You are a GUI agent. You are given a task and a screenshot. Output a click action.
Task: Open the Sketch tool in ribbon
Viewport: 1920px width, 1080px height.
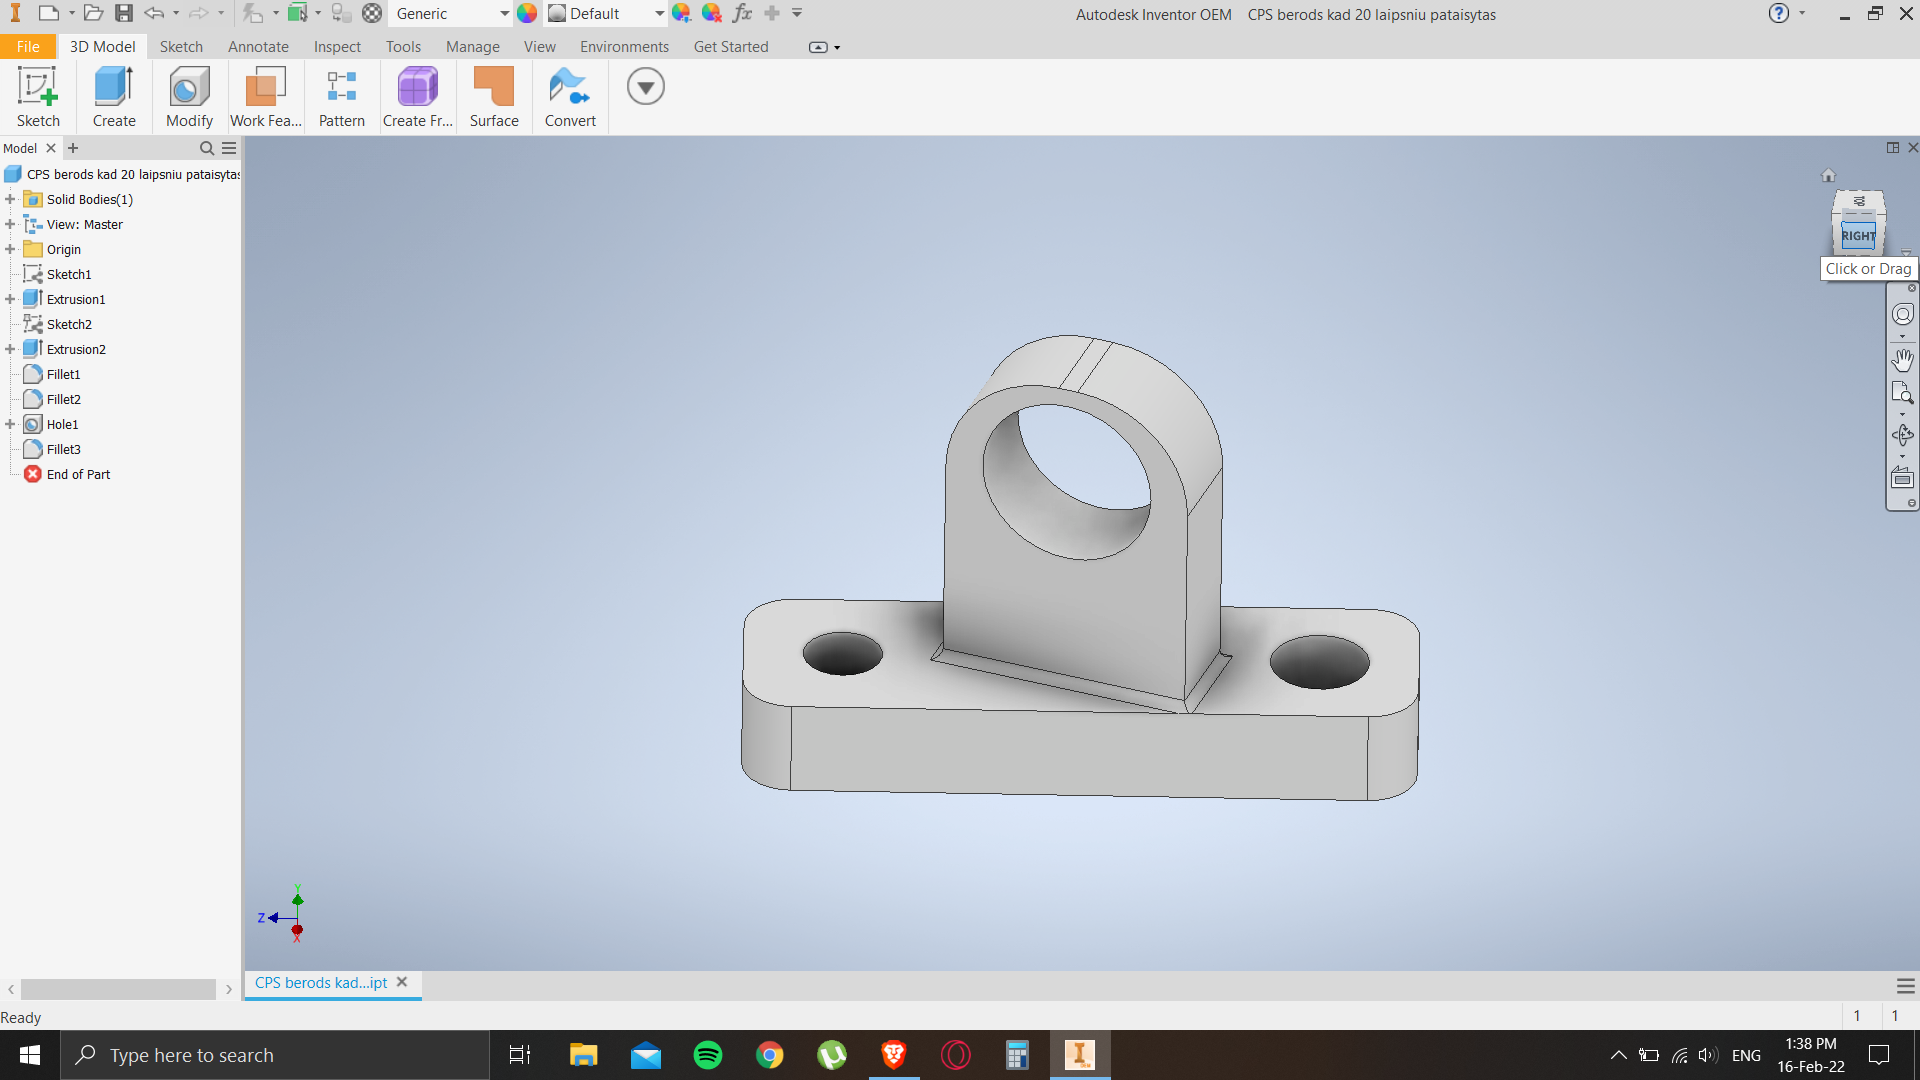[38, 97]
